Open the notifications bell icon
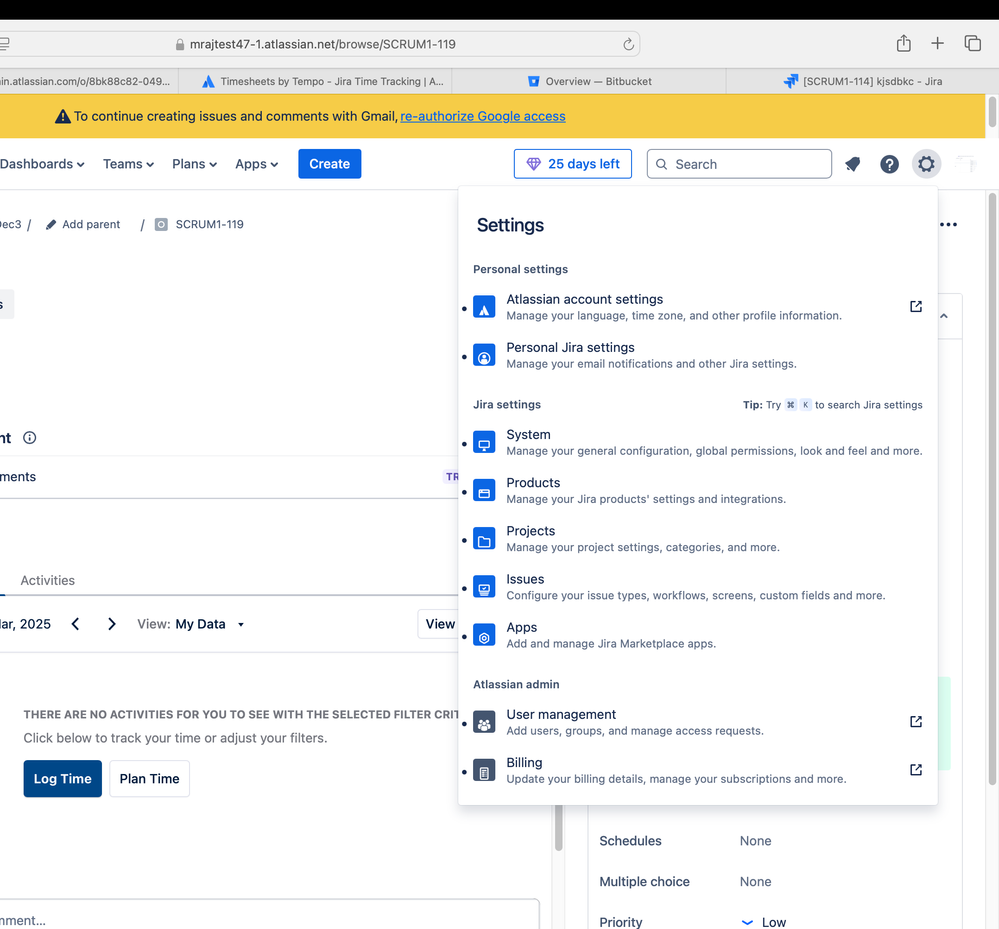 click(852, 164)
